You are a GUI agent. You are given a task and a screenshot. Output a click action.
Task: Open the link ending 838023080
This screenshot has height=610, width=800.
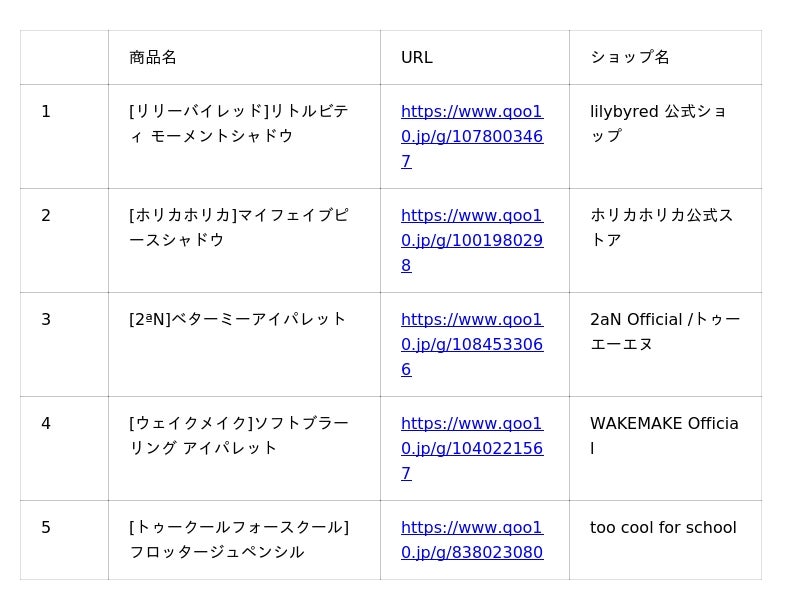[472, 540]
